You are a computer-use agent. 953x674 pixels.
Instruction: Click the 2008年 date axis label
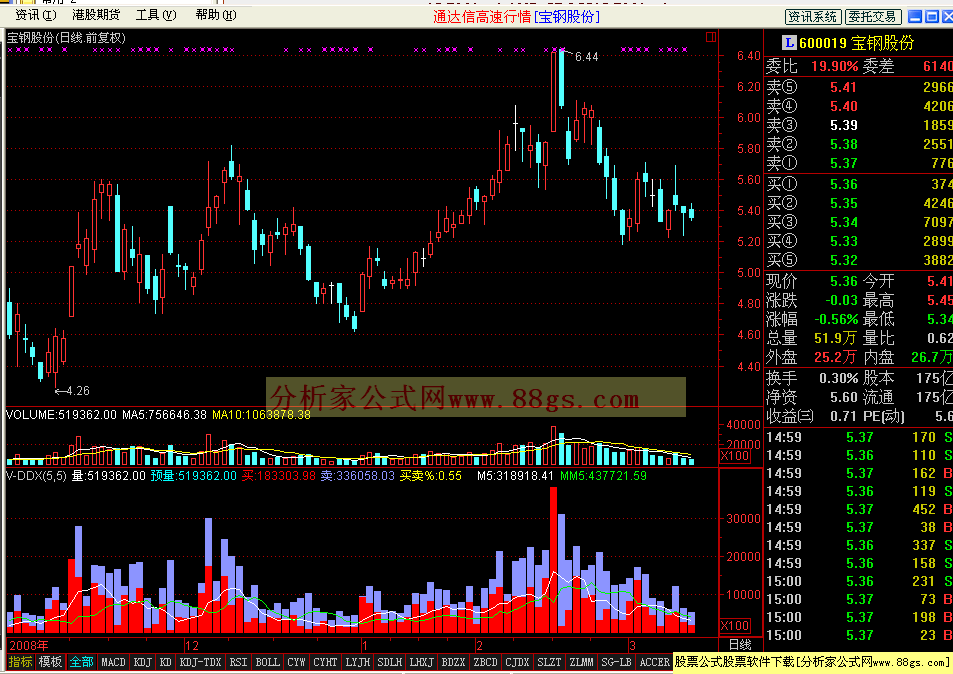[29, 645]
